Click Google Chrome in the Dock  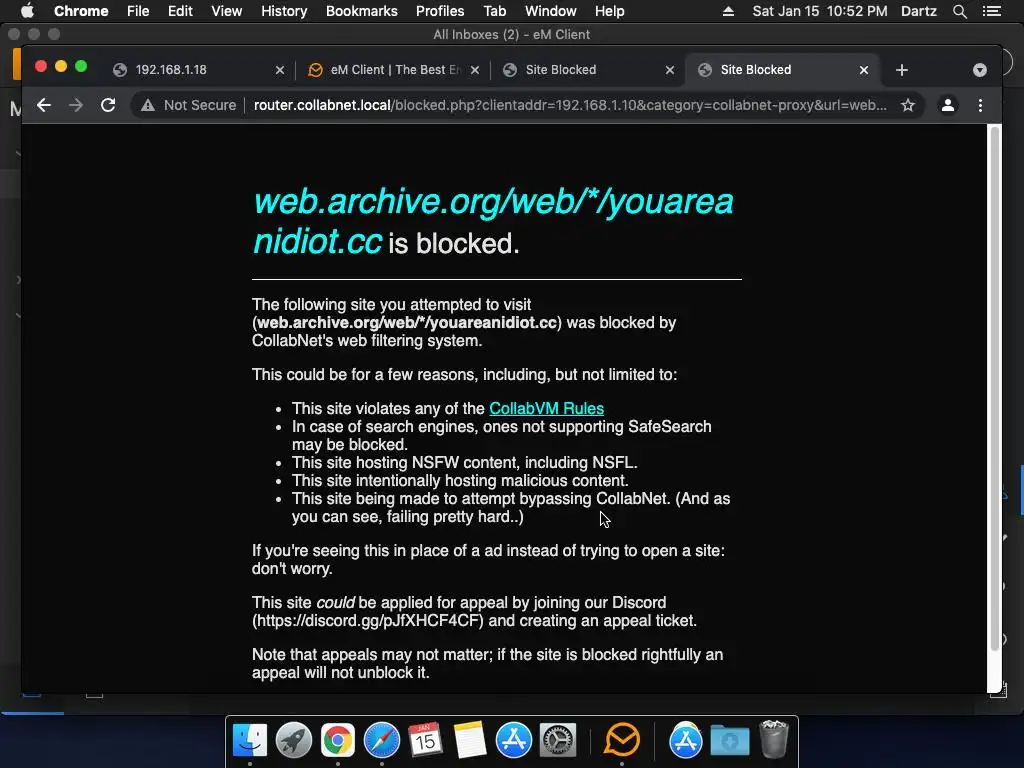(x=338, y=740)
